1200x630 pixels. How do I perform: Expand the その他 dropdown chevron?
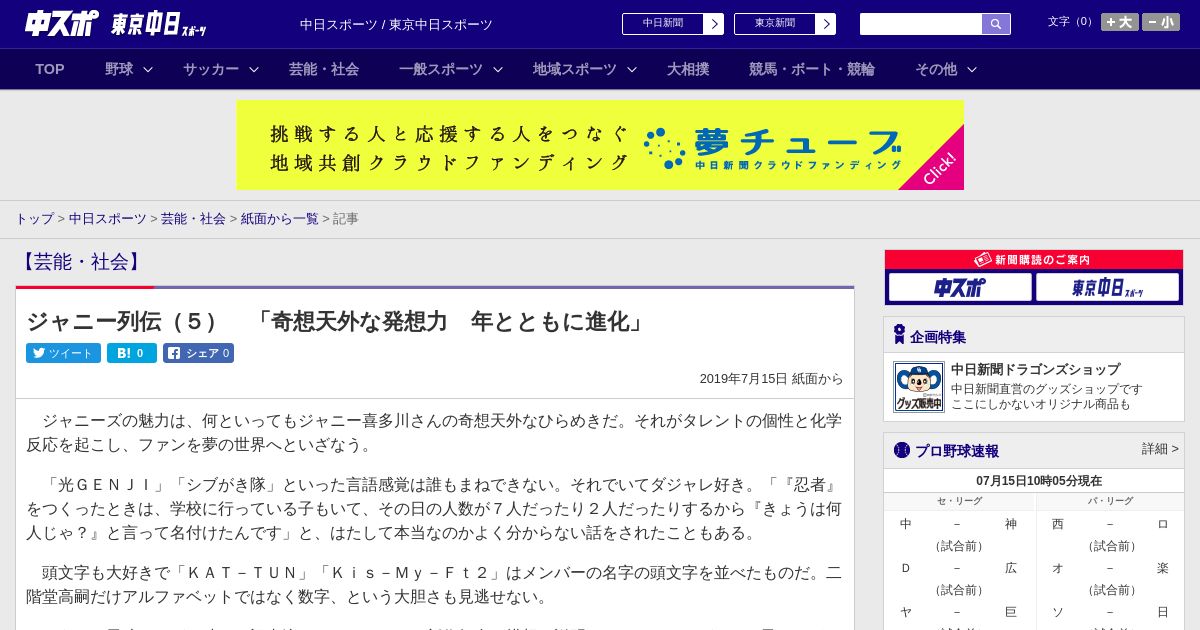[x=972, y=69]
